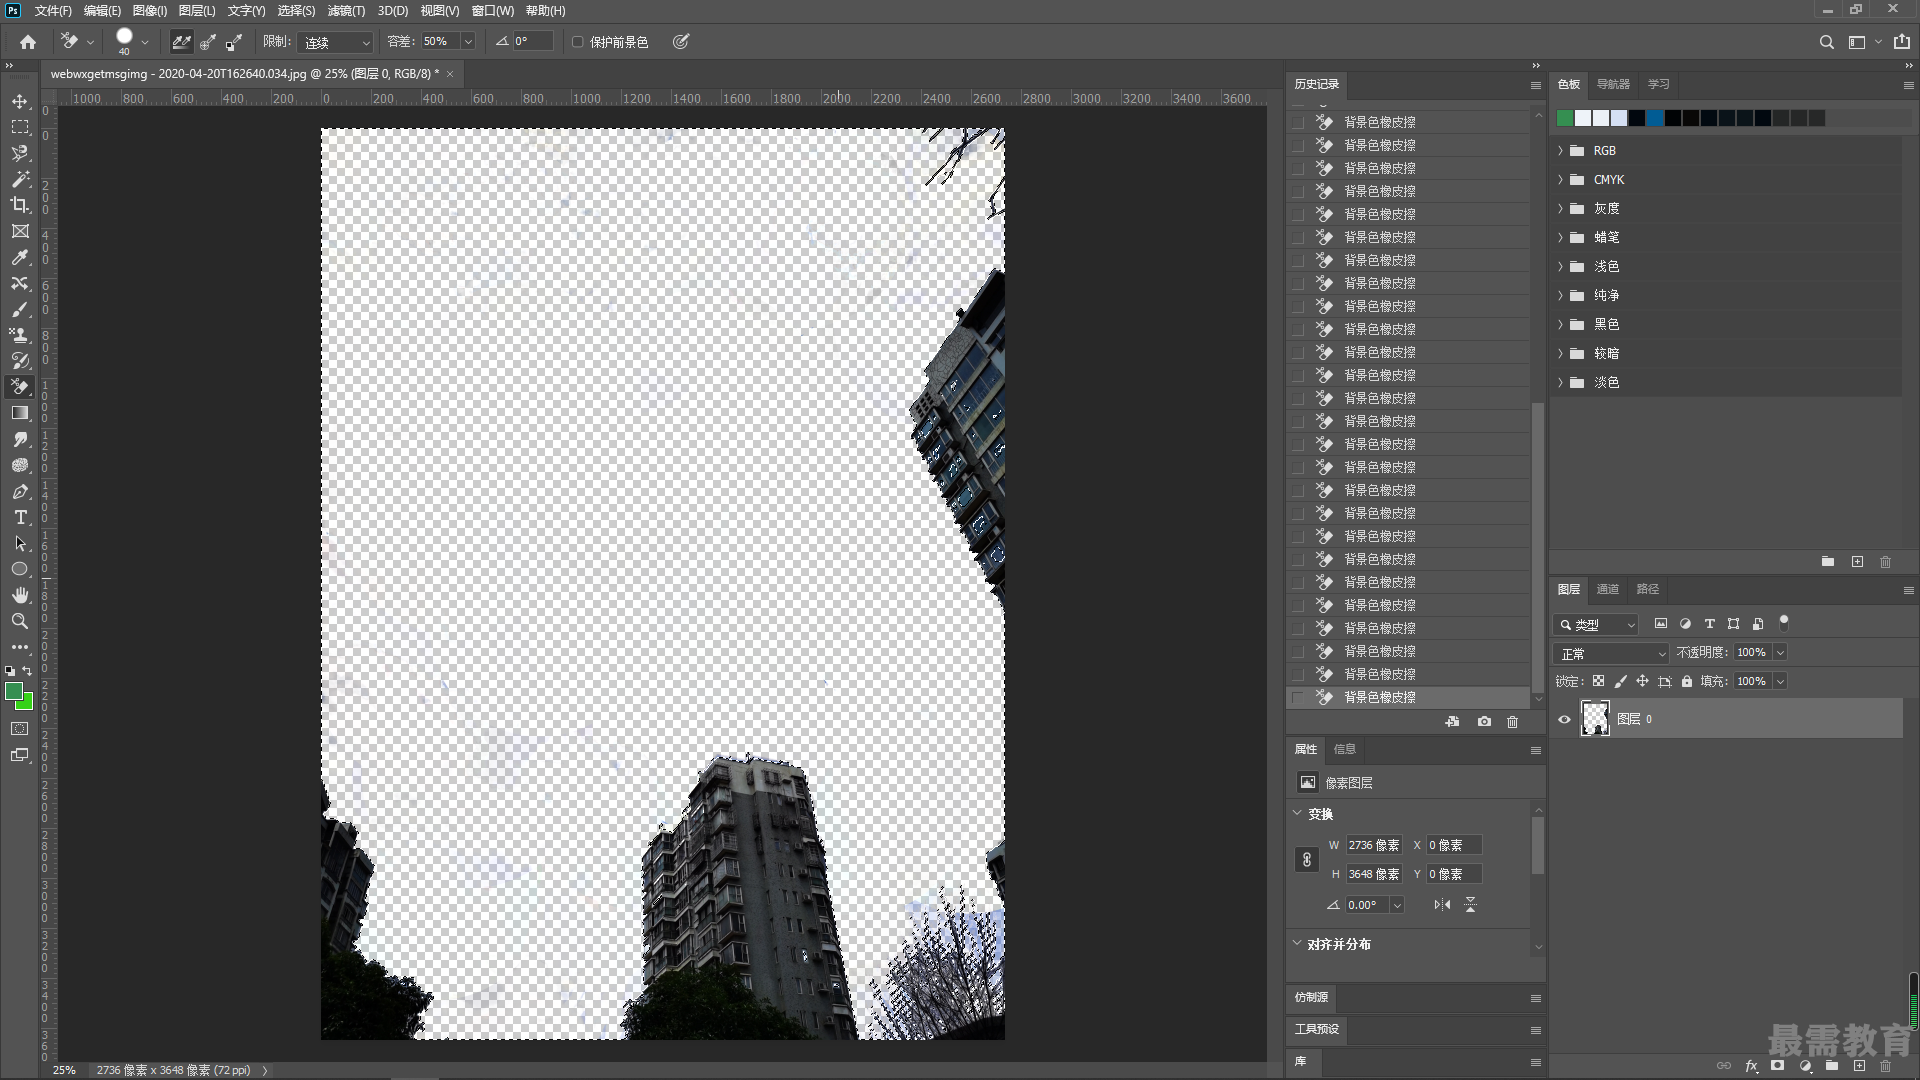Toggle lock all padlock icon
Image resolution: width=1920 pixels, height=1080 pixels.
(1687, 681)
